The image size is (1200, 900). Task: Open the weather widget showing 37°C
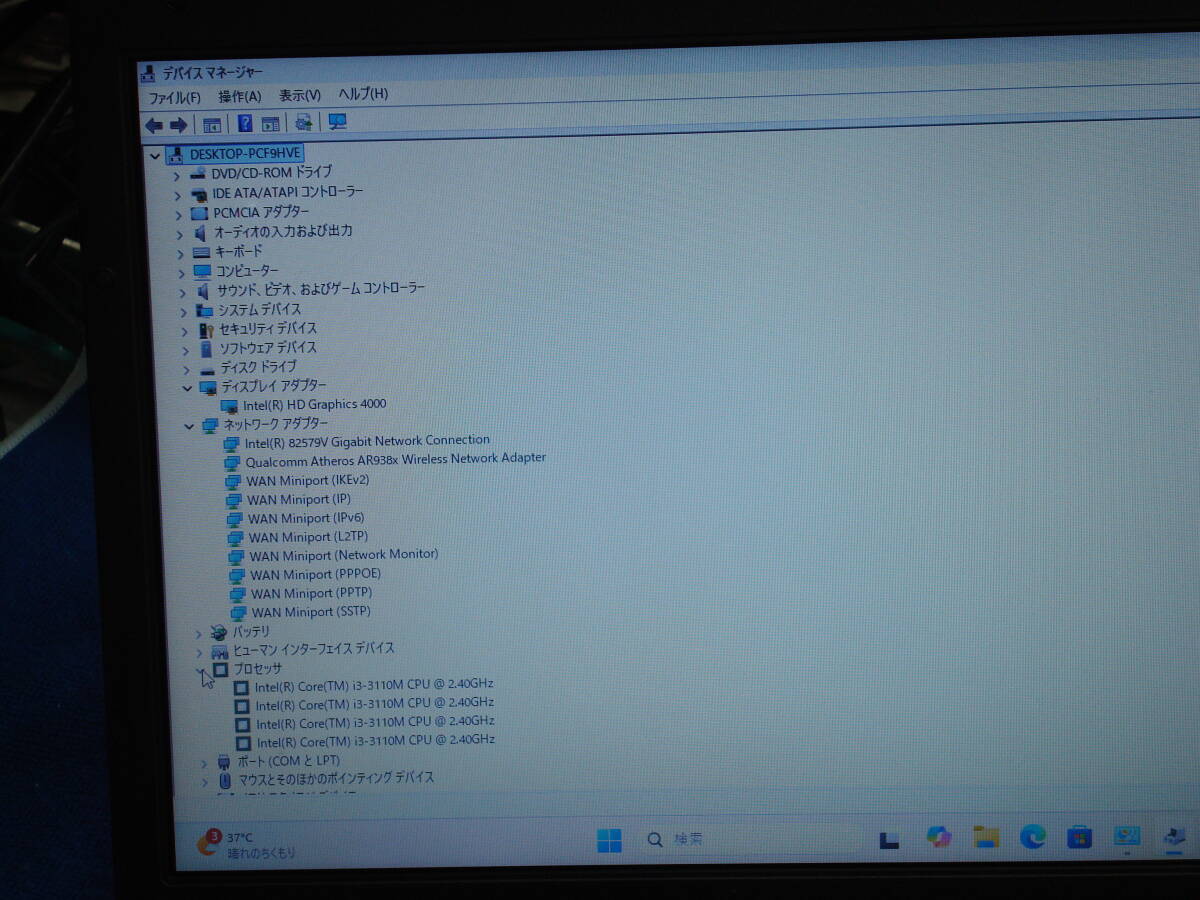tap(246, 845)
